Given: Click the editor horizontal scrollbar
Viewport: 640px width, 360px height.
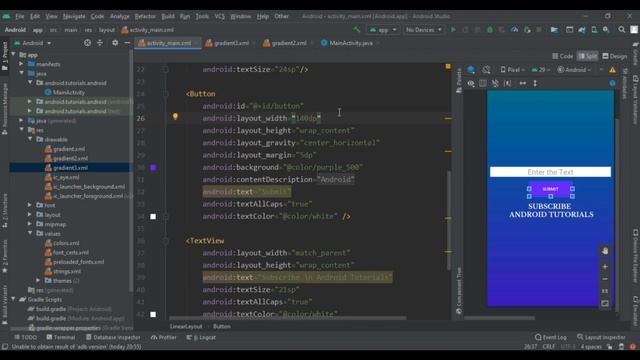Looking at the screenshot, I should (288, 318).
